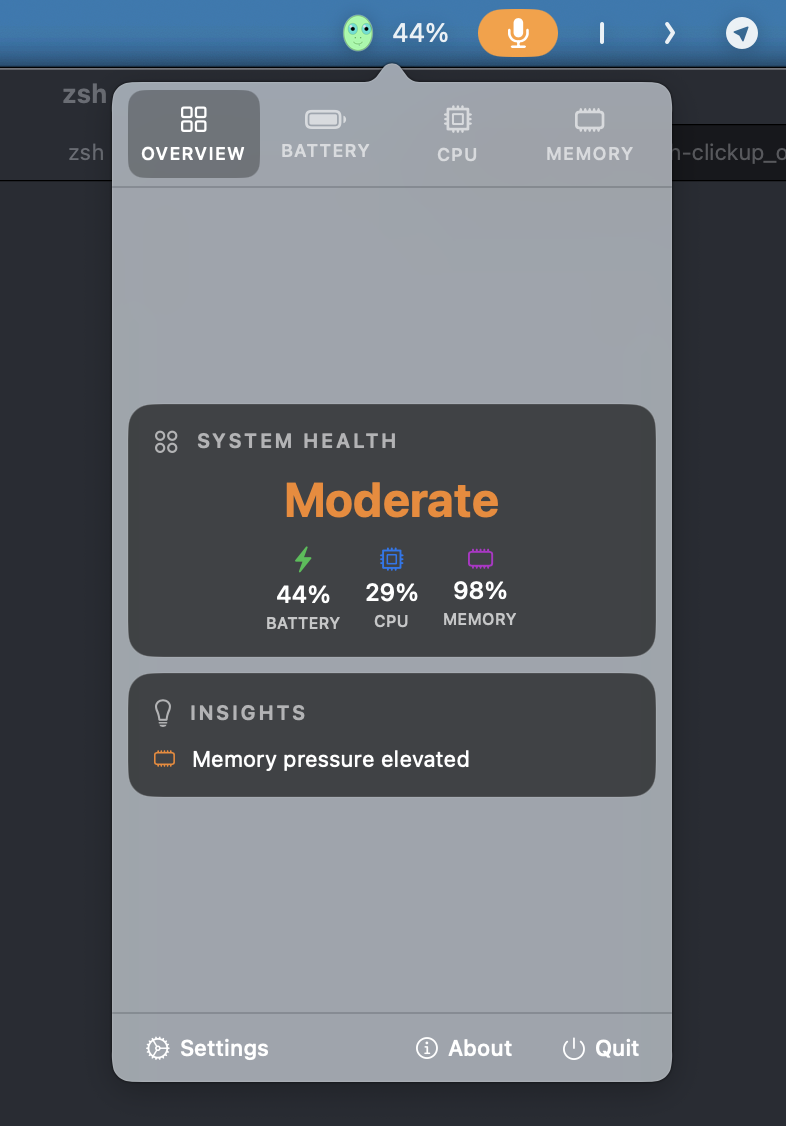
Task: Select the Memory pressure elevated insight
Action: click(331, 759)
